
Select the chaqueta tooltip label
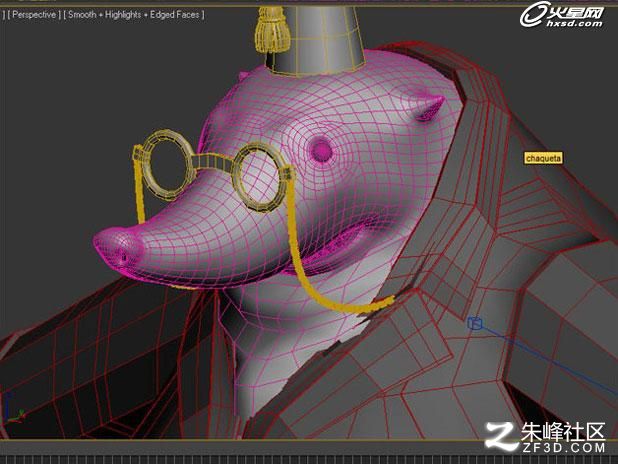[x=543, y=158]
